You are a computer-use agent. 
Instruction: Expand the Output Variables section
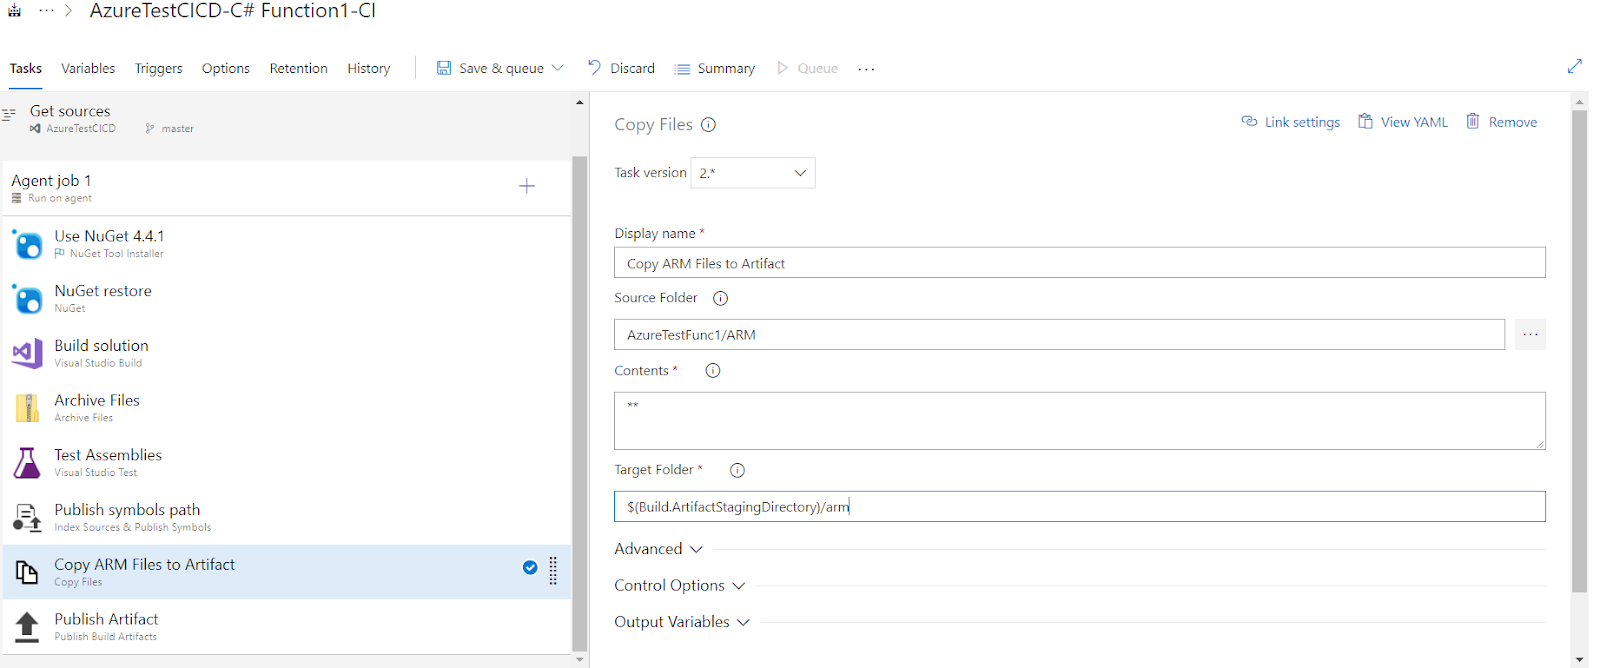(681, 622)
